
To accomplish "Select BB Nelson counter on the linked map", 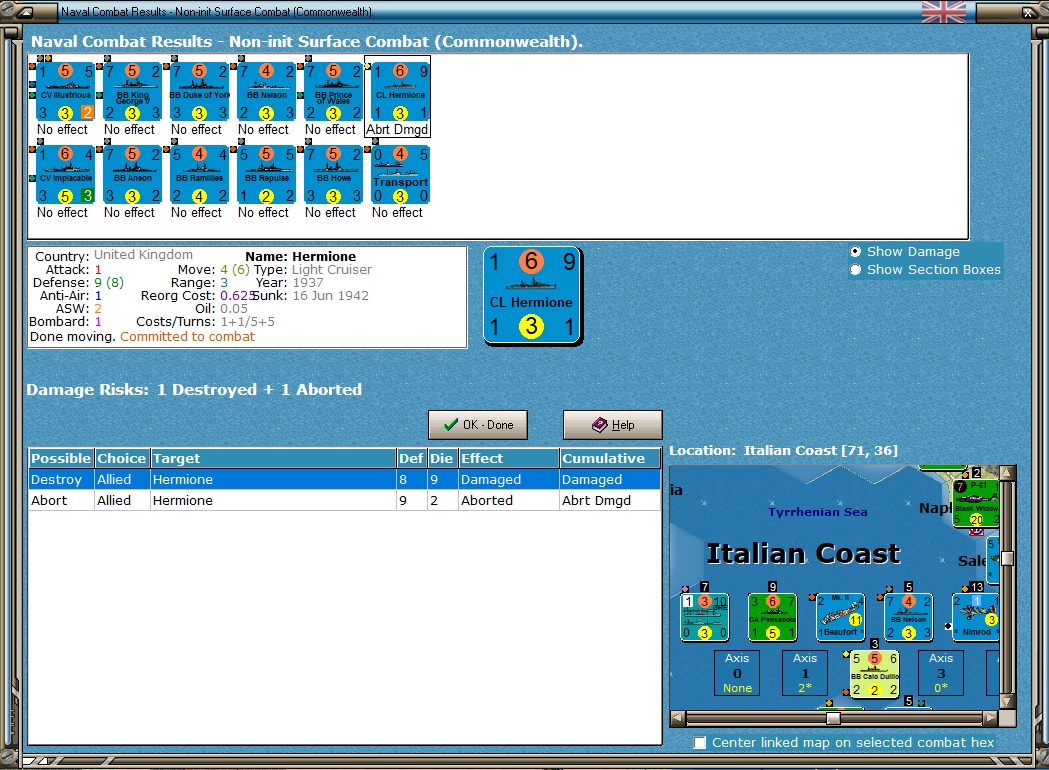I will [x=909, y=617].
